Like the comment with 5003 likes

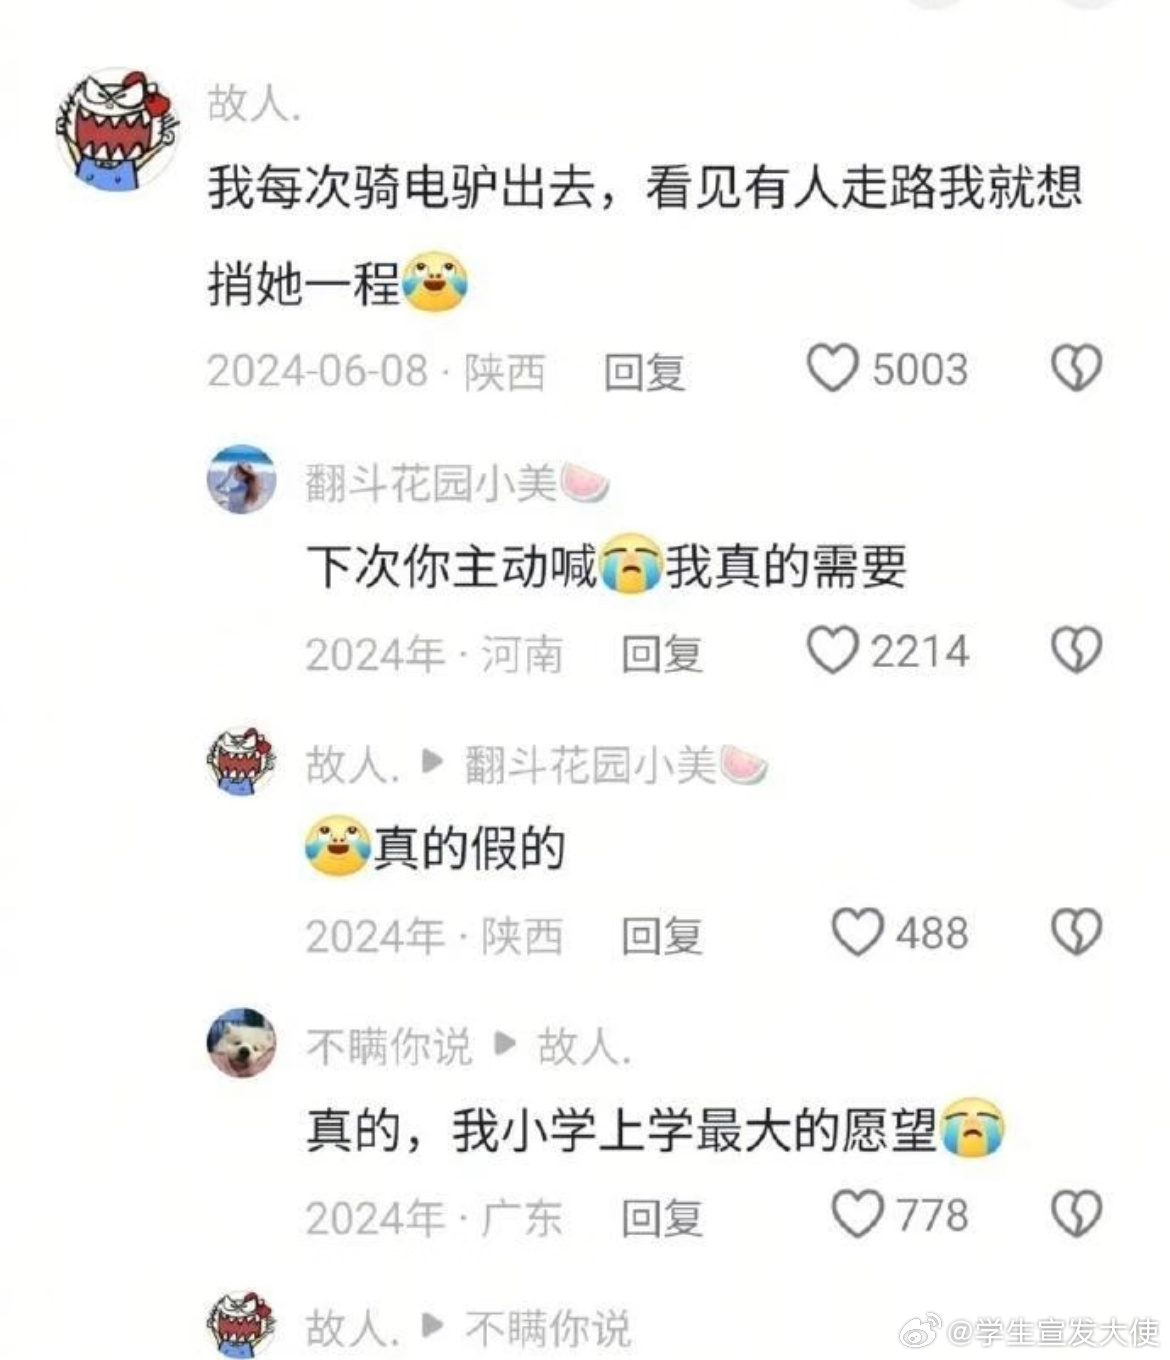[832, 368]
